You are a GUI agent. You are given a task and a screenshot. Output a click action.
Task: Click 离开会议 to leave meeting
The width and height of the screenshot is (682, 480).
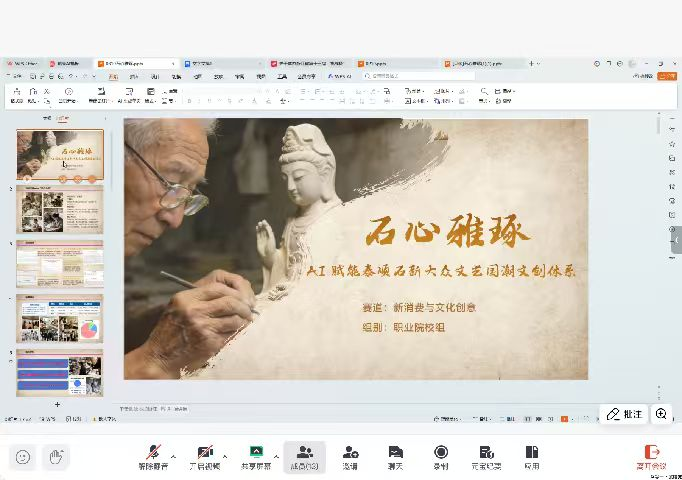(651, 456)
